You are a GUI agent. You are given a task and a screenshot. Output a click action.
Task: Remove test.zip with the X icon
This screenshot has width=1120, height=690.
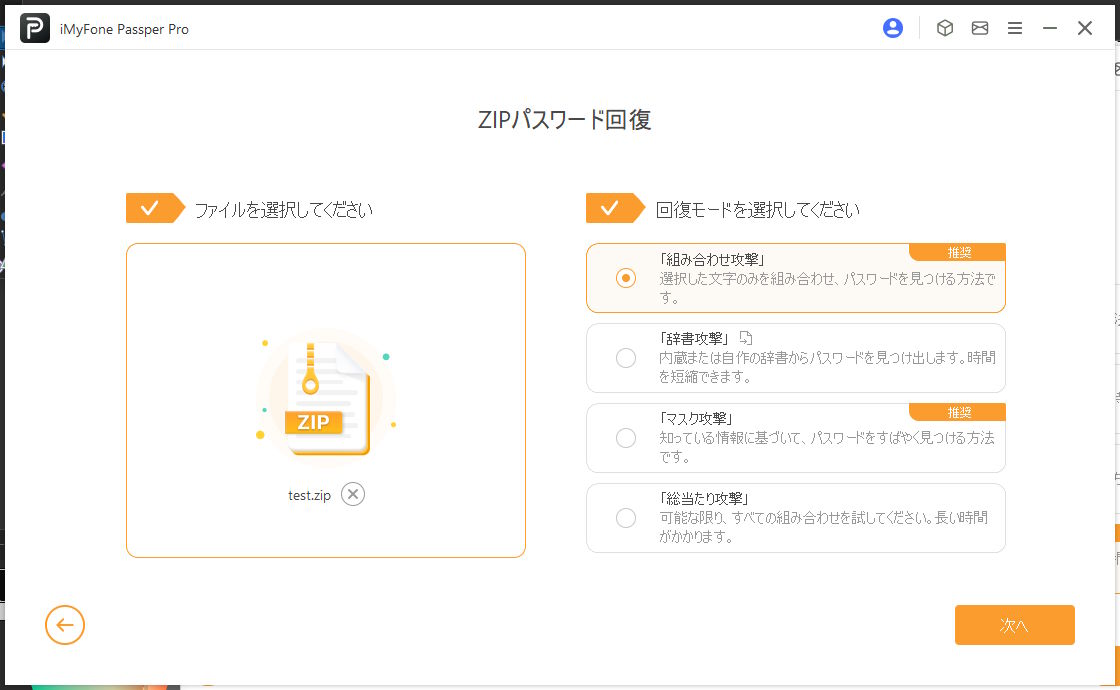[x=353, y=494]
